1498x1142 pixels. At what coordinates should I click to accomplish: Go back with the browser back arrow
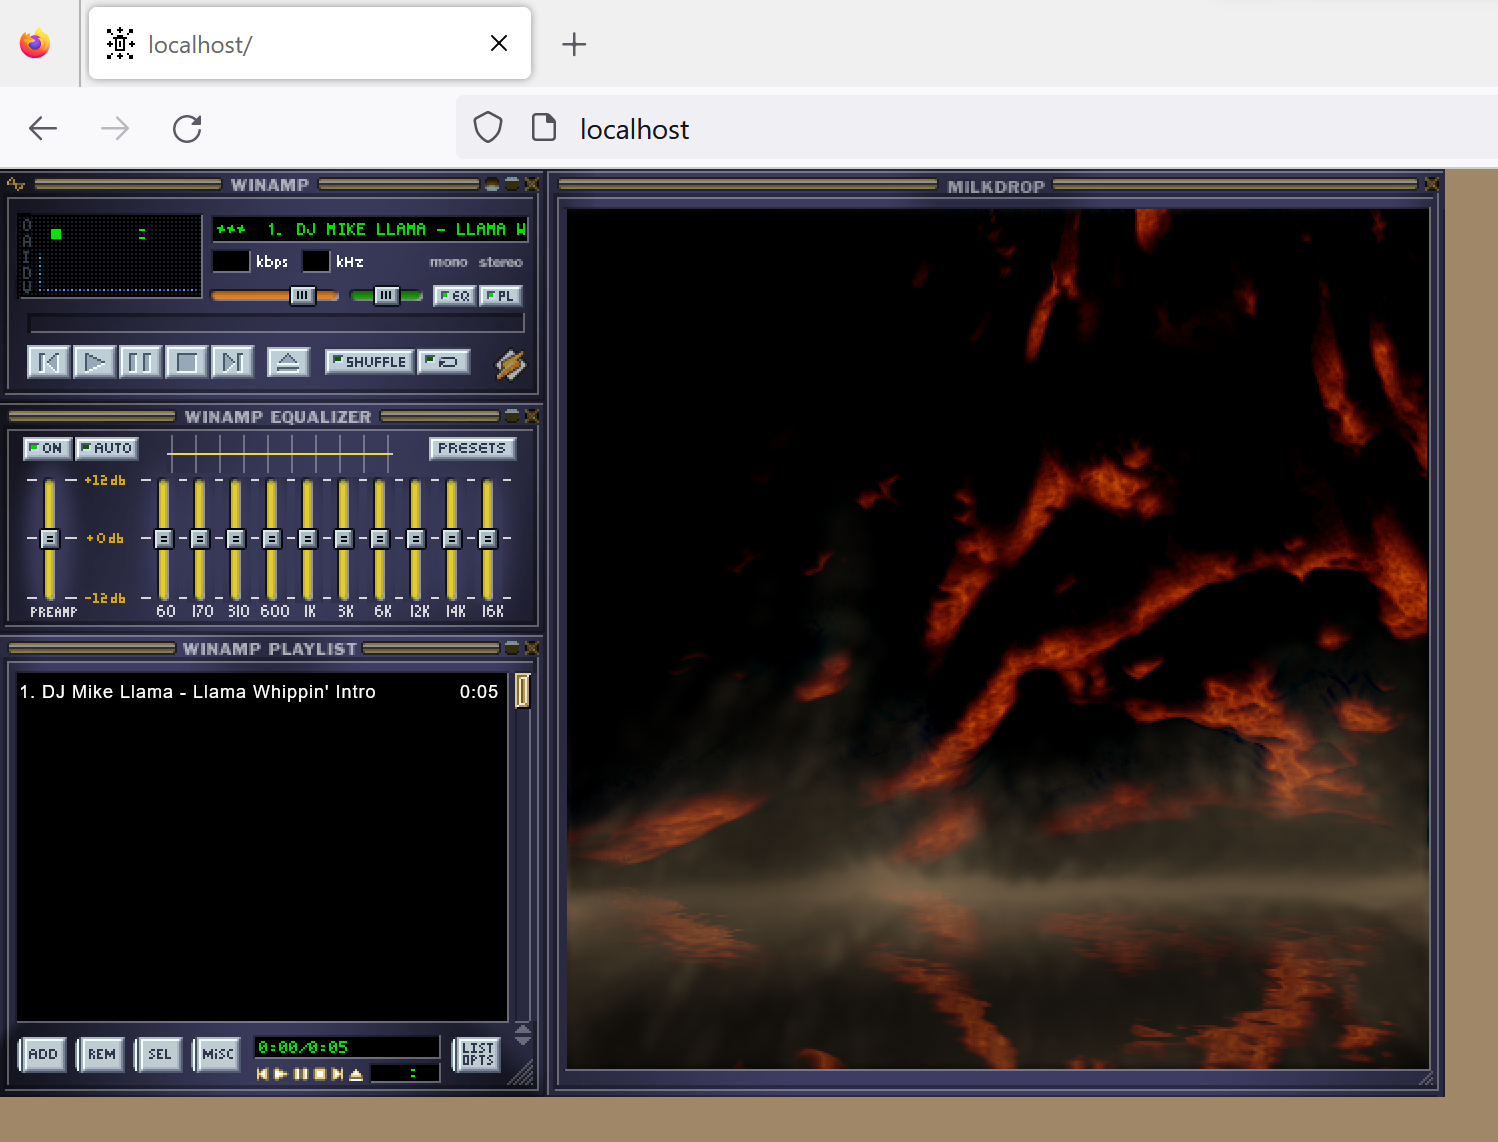tap(43, 128)
